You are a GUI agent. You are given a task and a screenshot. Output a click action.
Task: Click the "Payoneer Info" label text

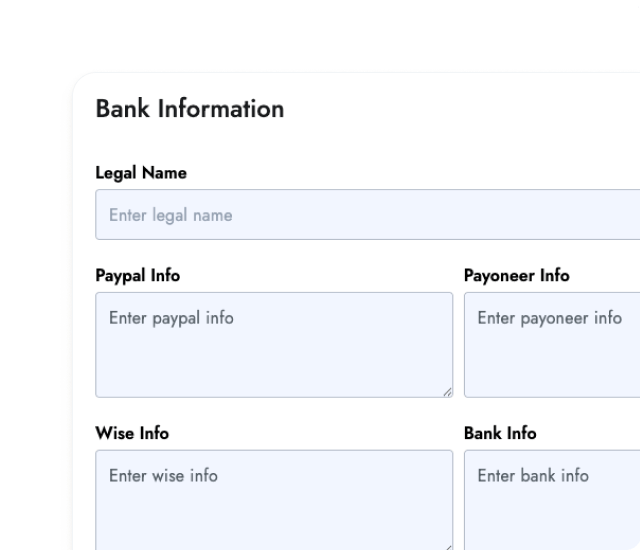(x=517, y=275)
